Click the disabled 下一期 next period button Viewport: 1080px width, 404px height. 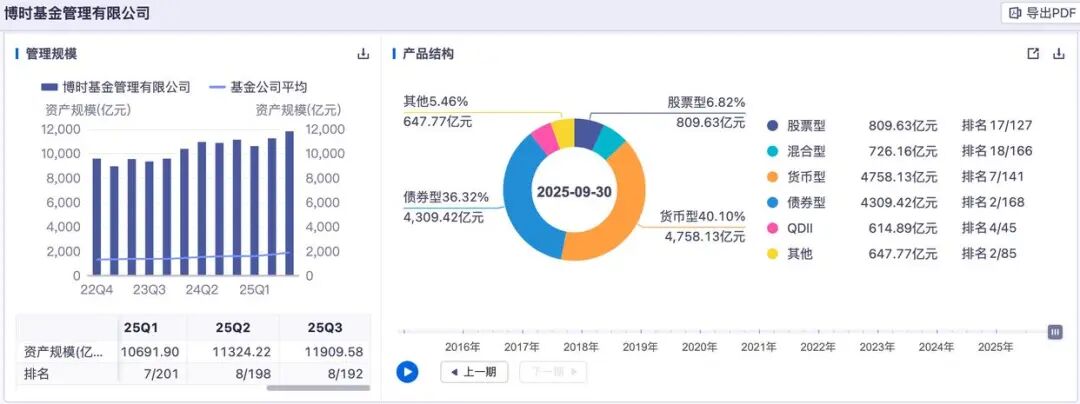point(553,372)
